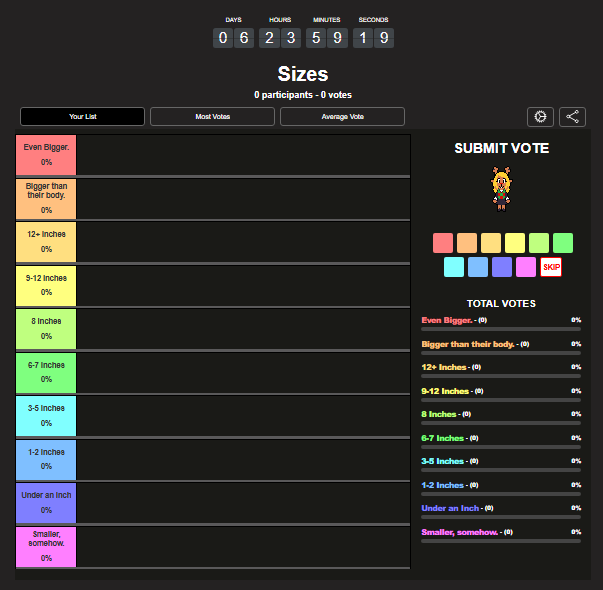Image resolution: width=603 pixels, height=590 pixels.
Task: Vote with the light blue 1-2 Inches swatch
Action: click(x=478, y=267)
